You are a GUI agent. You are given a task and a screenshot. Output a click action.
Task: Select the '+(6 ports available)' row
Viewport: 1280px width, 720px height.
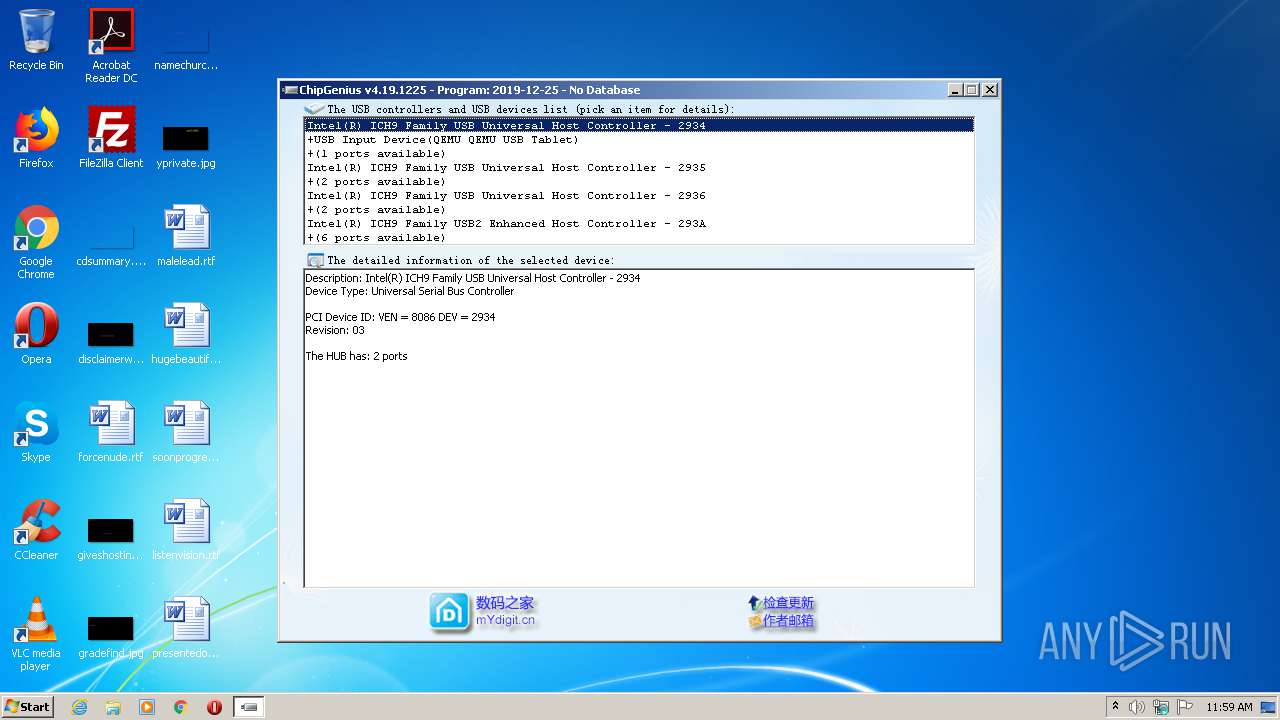point(639,237)
